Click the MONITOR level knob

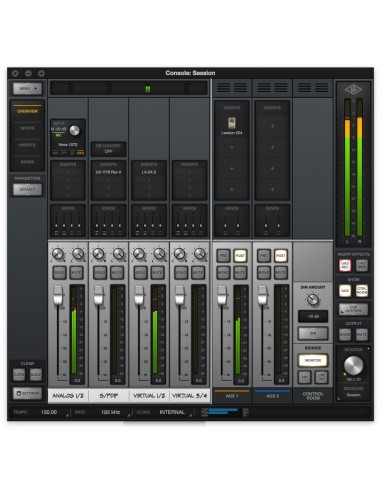tap(353, 365)
